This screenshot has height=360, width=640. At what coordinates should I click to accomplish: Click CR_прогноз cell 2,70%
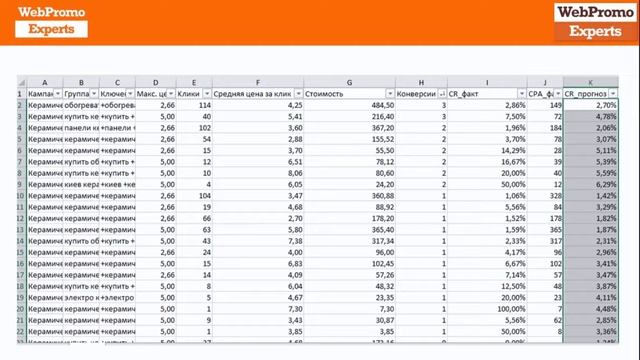click(x=591, y=105)
